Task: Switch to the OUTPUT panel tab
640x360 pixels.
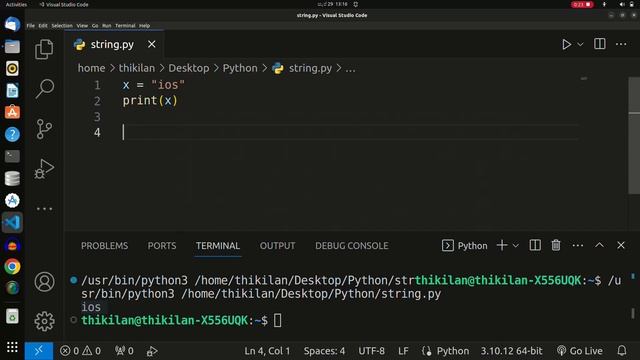Action: point(278,246)
